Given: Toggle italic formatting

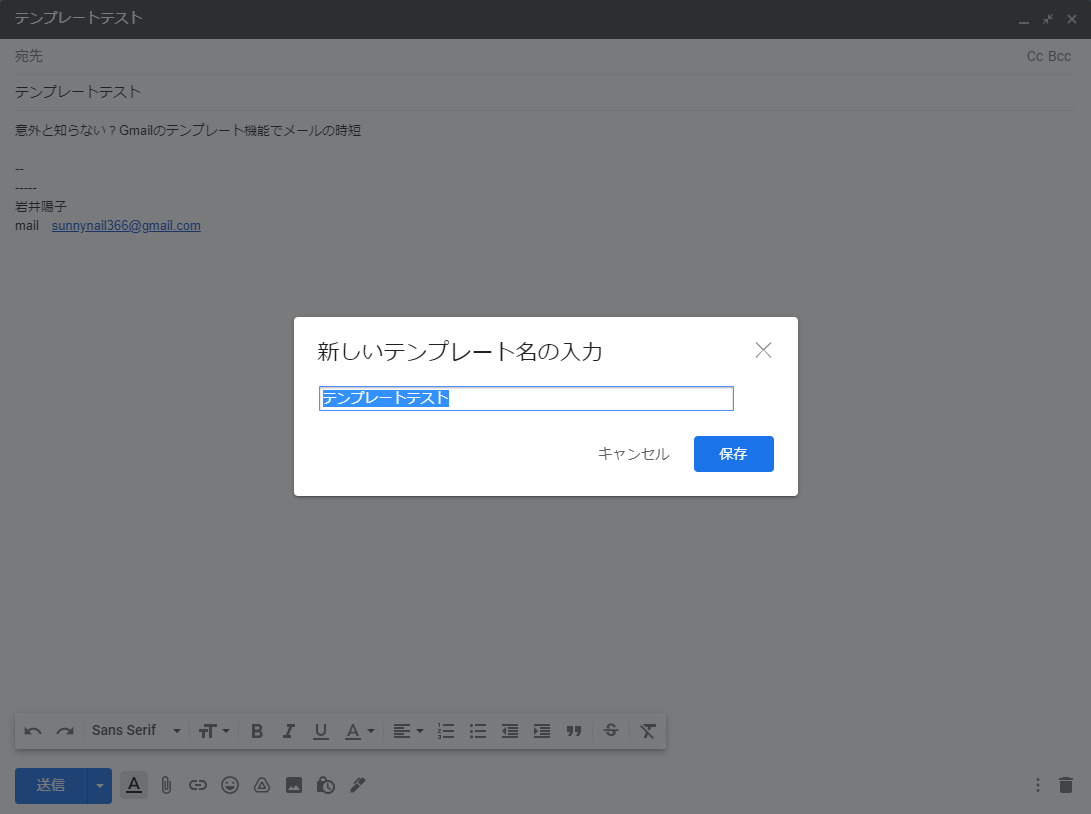Looking at the screenshot, I should click(289, 731).
